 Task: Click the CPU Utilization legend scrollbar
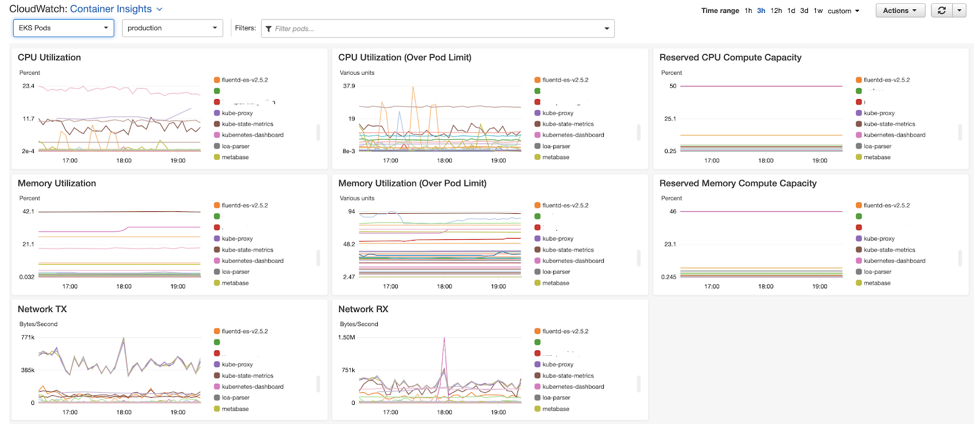click(318, 132)
